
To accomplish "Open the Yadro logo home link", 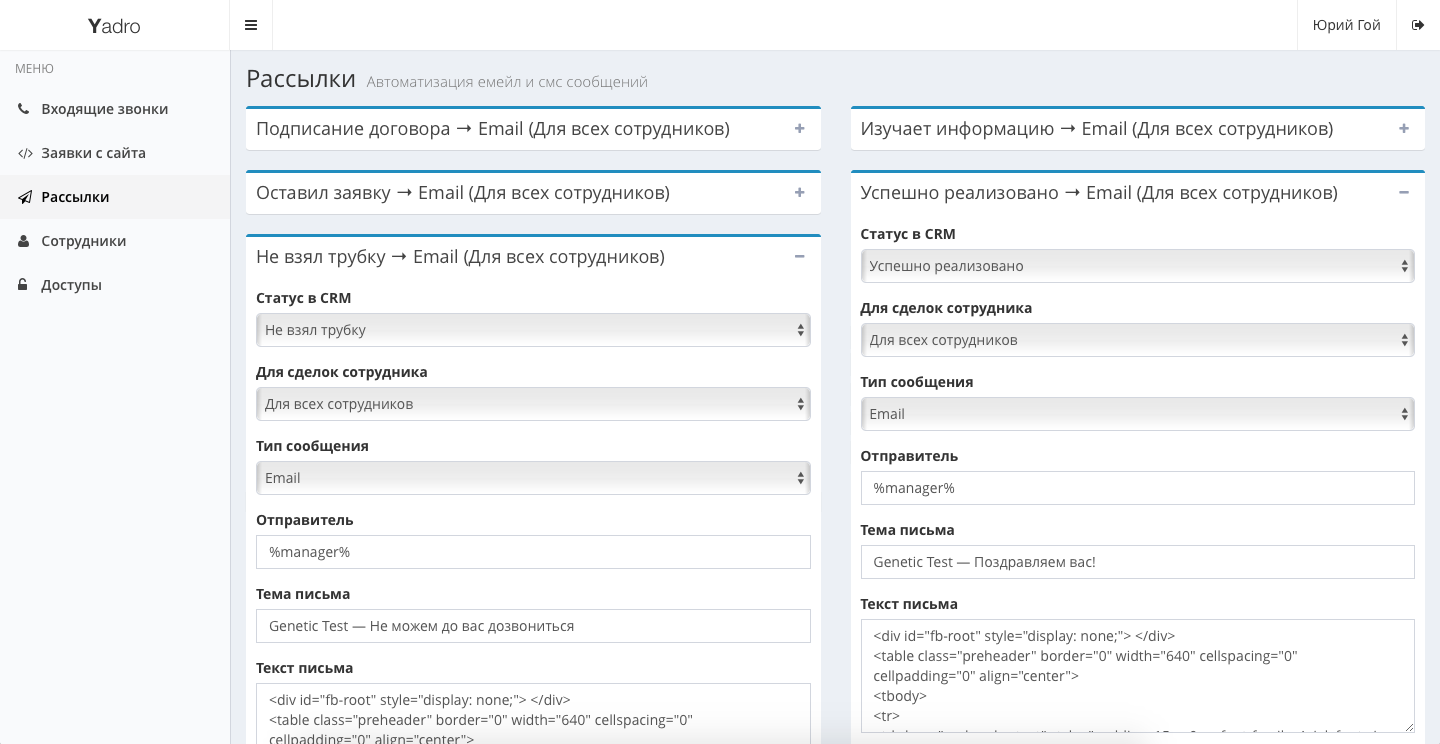I will tap(114, 25).
